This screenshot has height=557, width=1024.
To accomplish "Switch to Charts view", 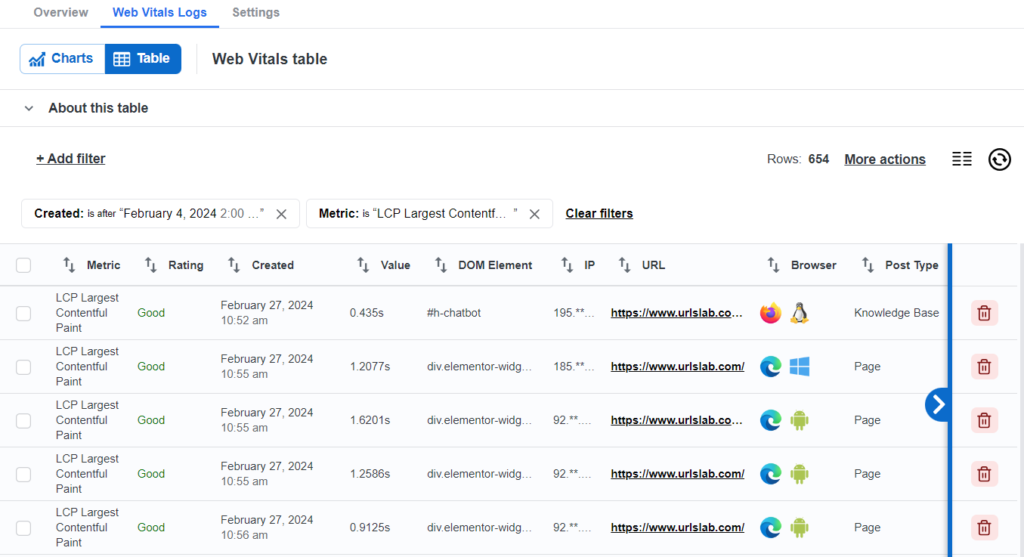I will pos(63,59).
